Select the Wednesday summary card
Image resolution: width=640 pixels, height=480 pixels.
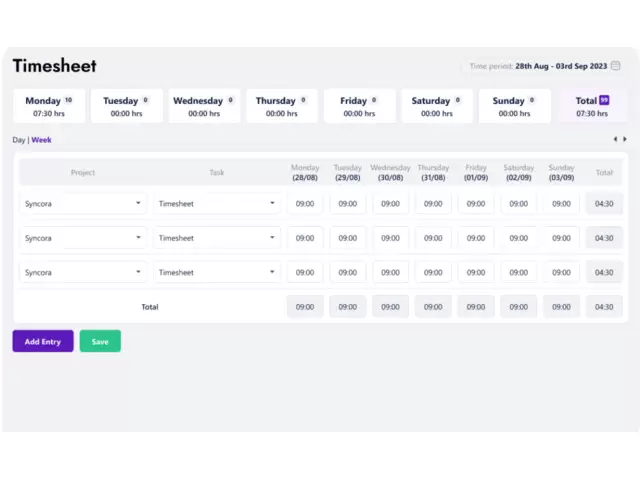204,106
